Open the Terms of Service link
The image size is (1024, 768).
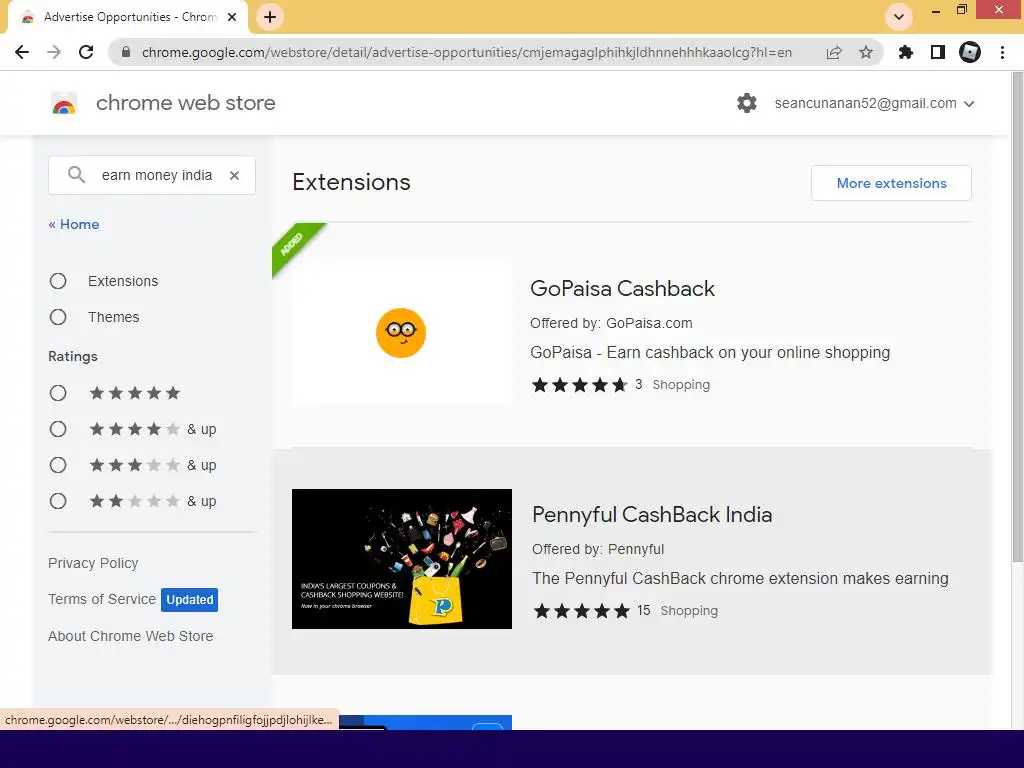coord(102,599)
